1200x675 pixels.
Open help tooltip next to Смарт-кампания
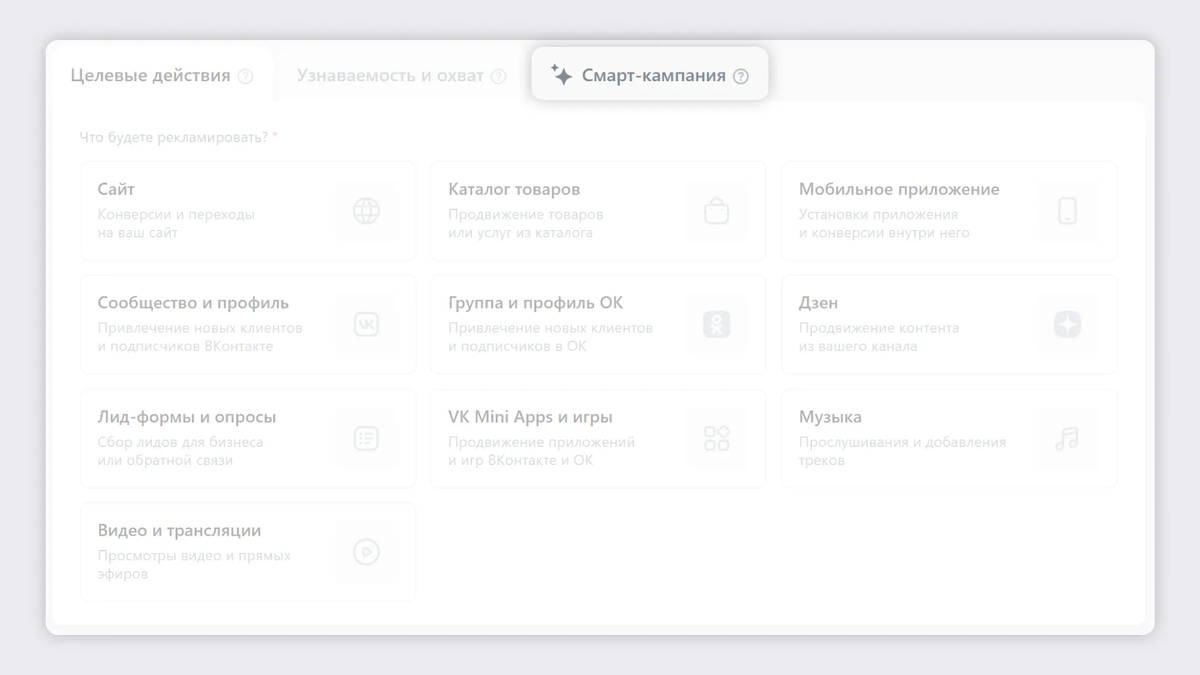[x=740, y=74]
